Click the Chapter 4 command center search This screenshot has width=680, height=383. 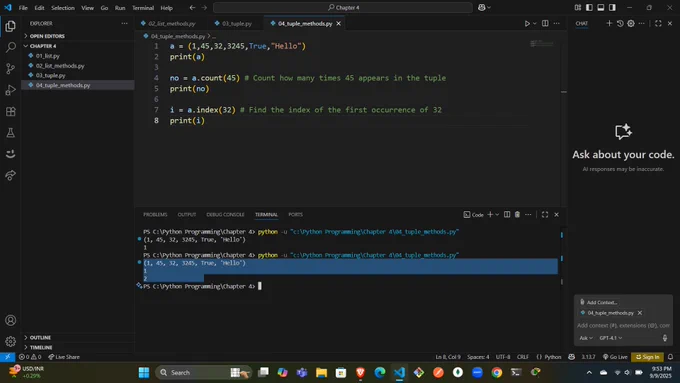point(343,7)
